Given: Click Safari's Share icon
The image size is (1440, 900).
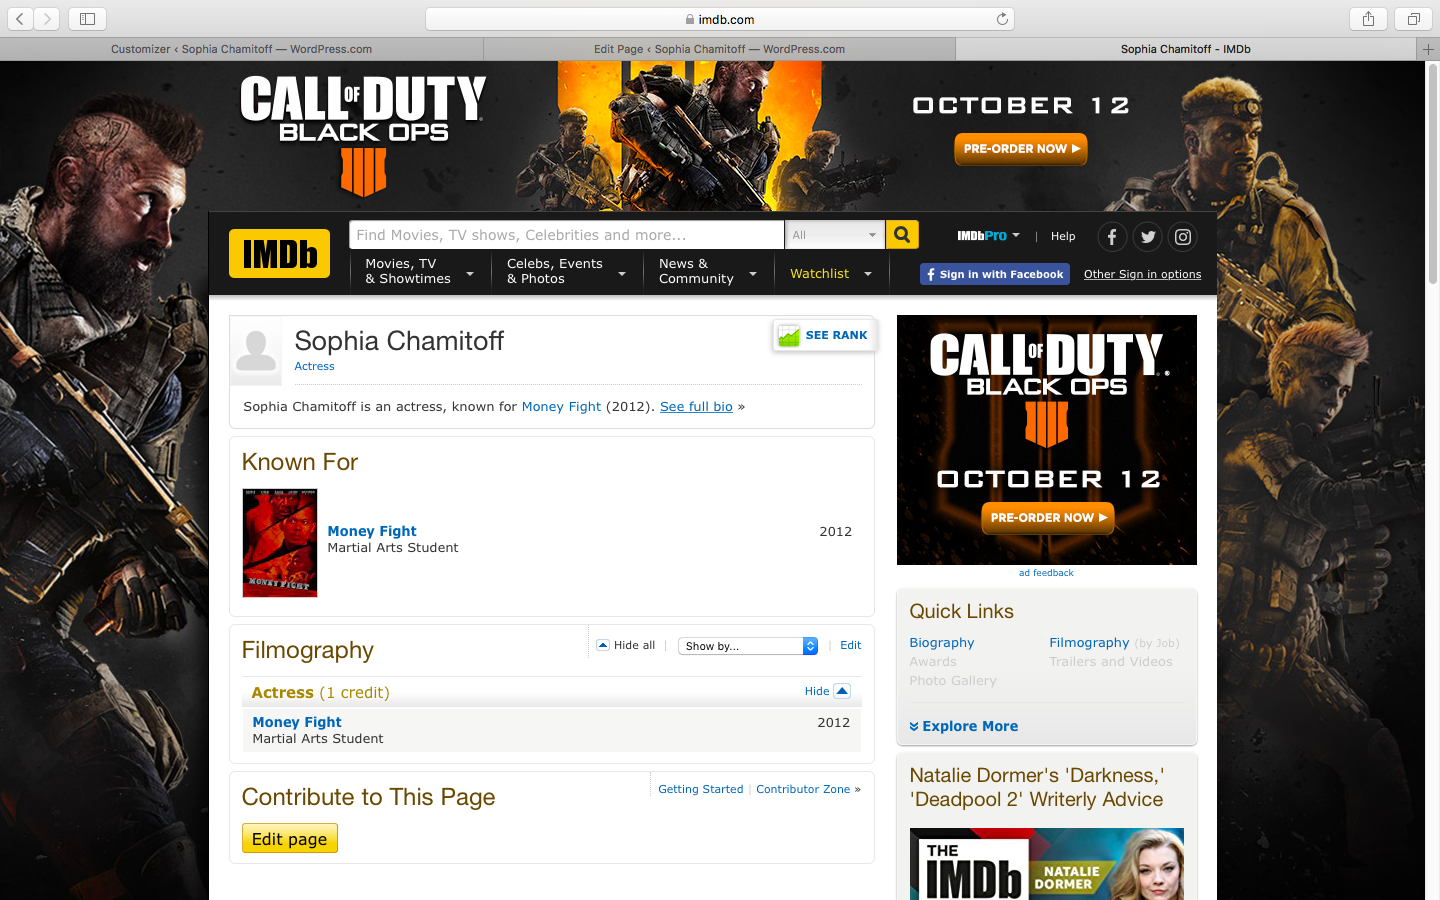Looking at the screenshot, I should pyautogui.click(x=1368, y=19).
